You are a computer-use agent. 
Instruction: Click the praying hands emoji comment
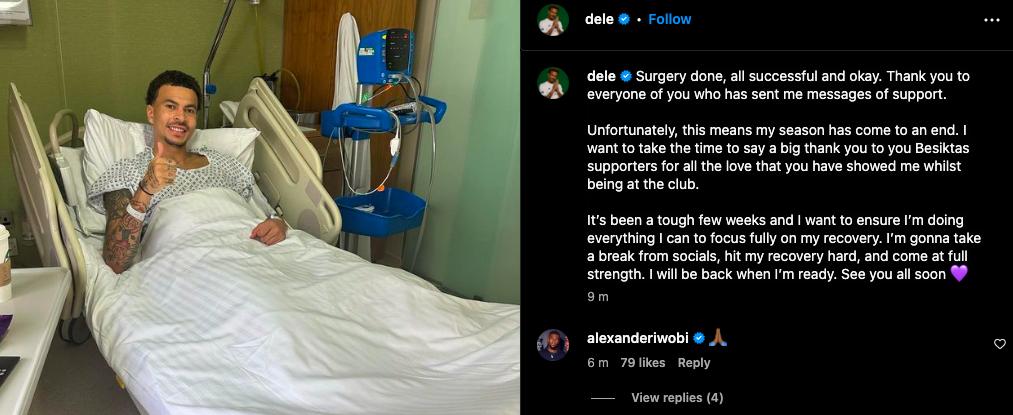(x=718, y=338)
